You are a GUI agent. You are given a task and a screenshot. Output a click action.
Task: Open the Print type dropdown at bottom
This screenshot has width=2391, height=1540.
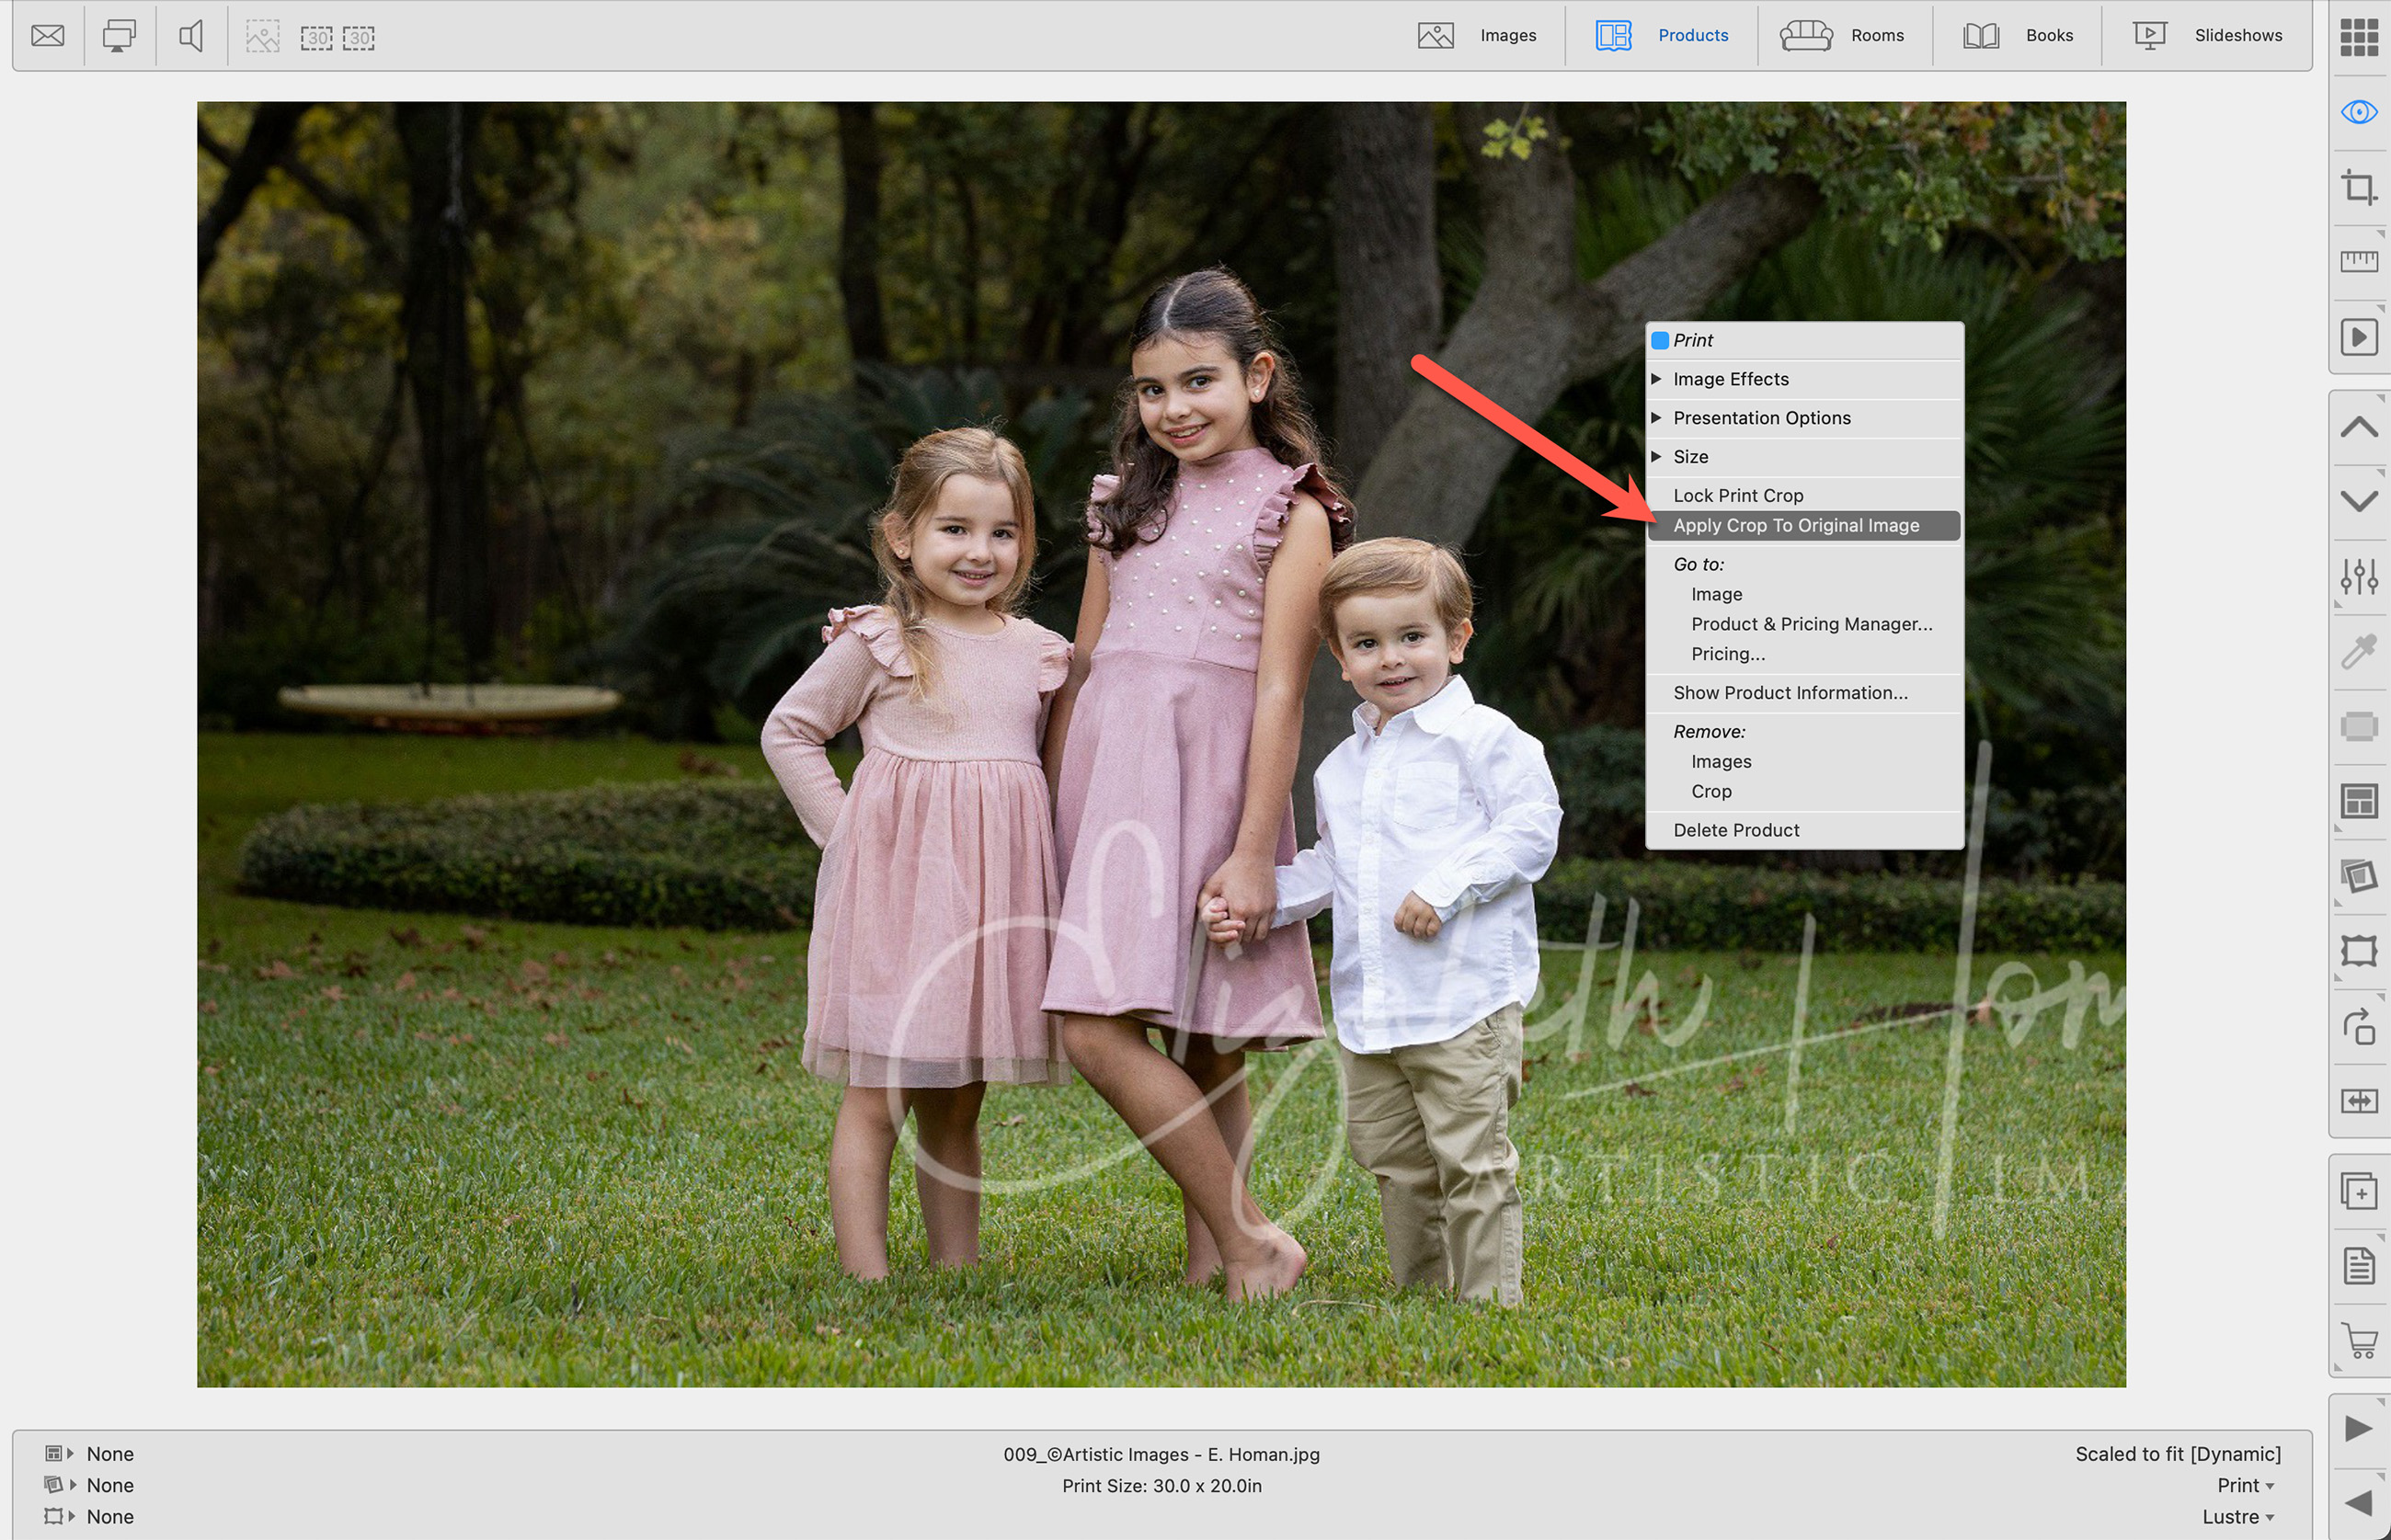pos(2245,1485)
